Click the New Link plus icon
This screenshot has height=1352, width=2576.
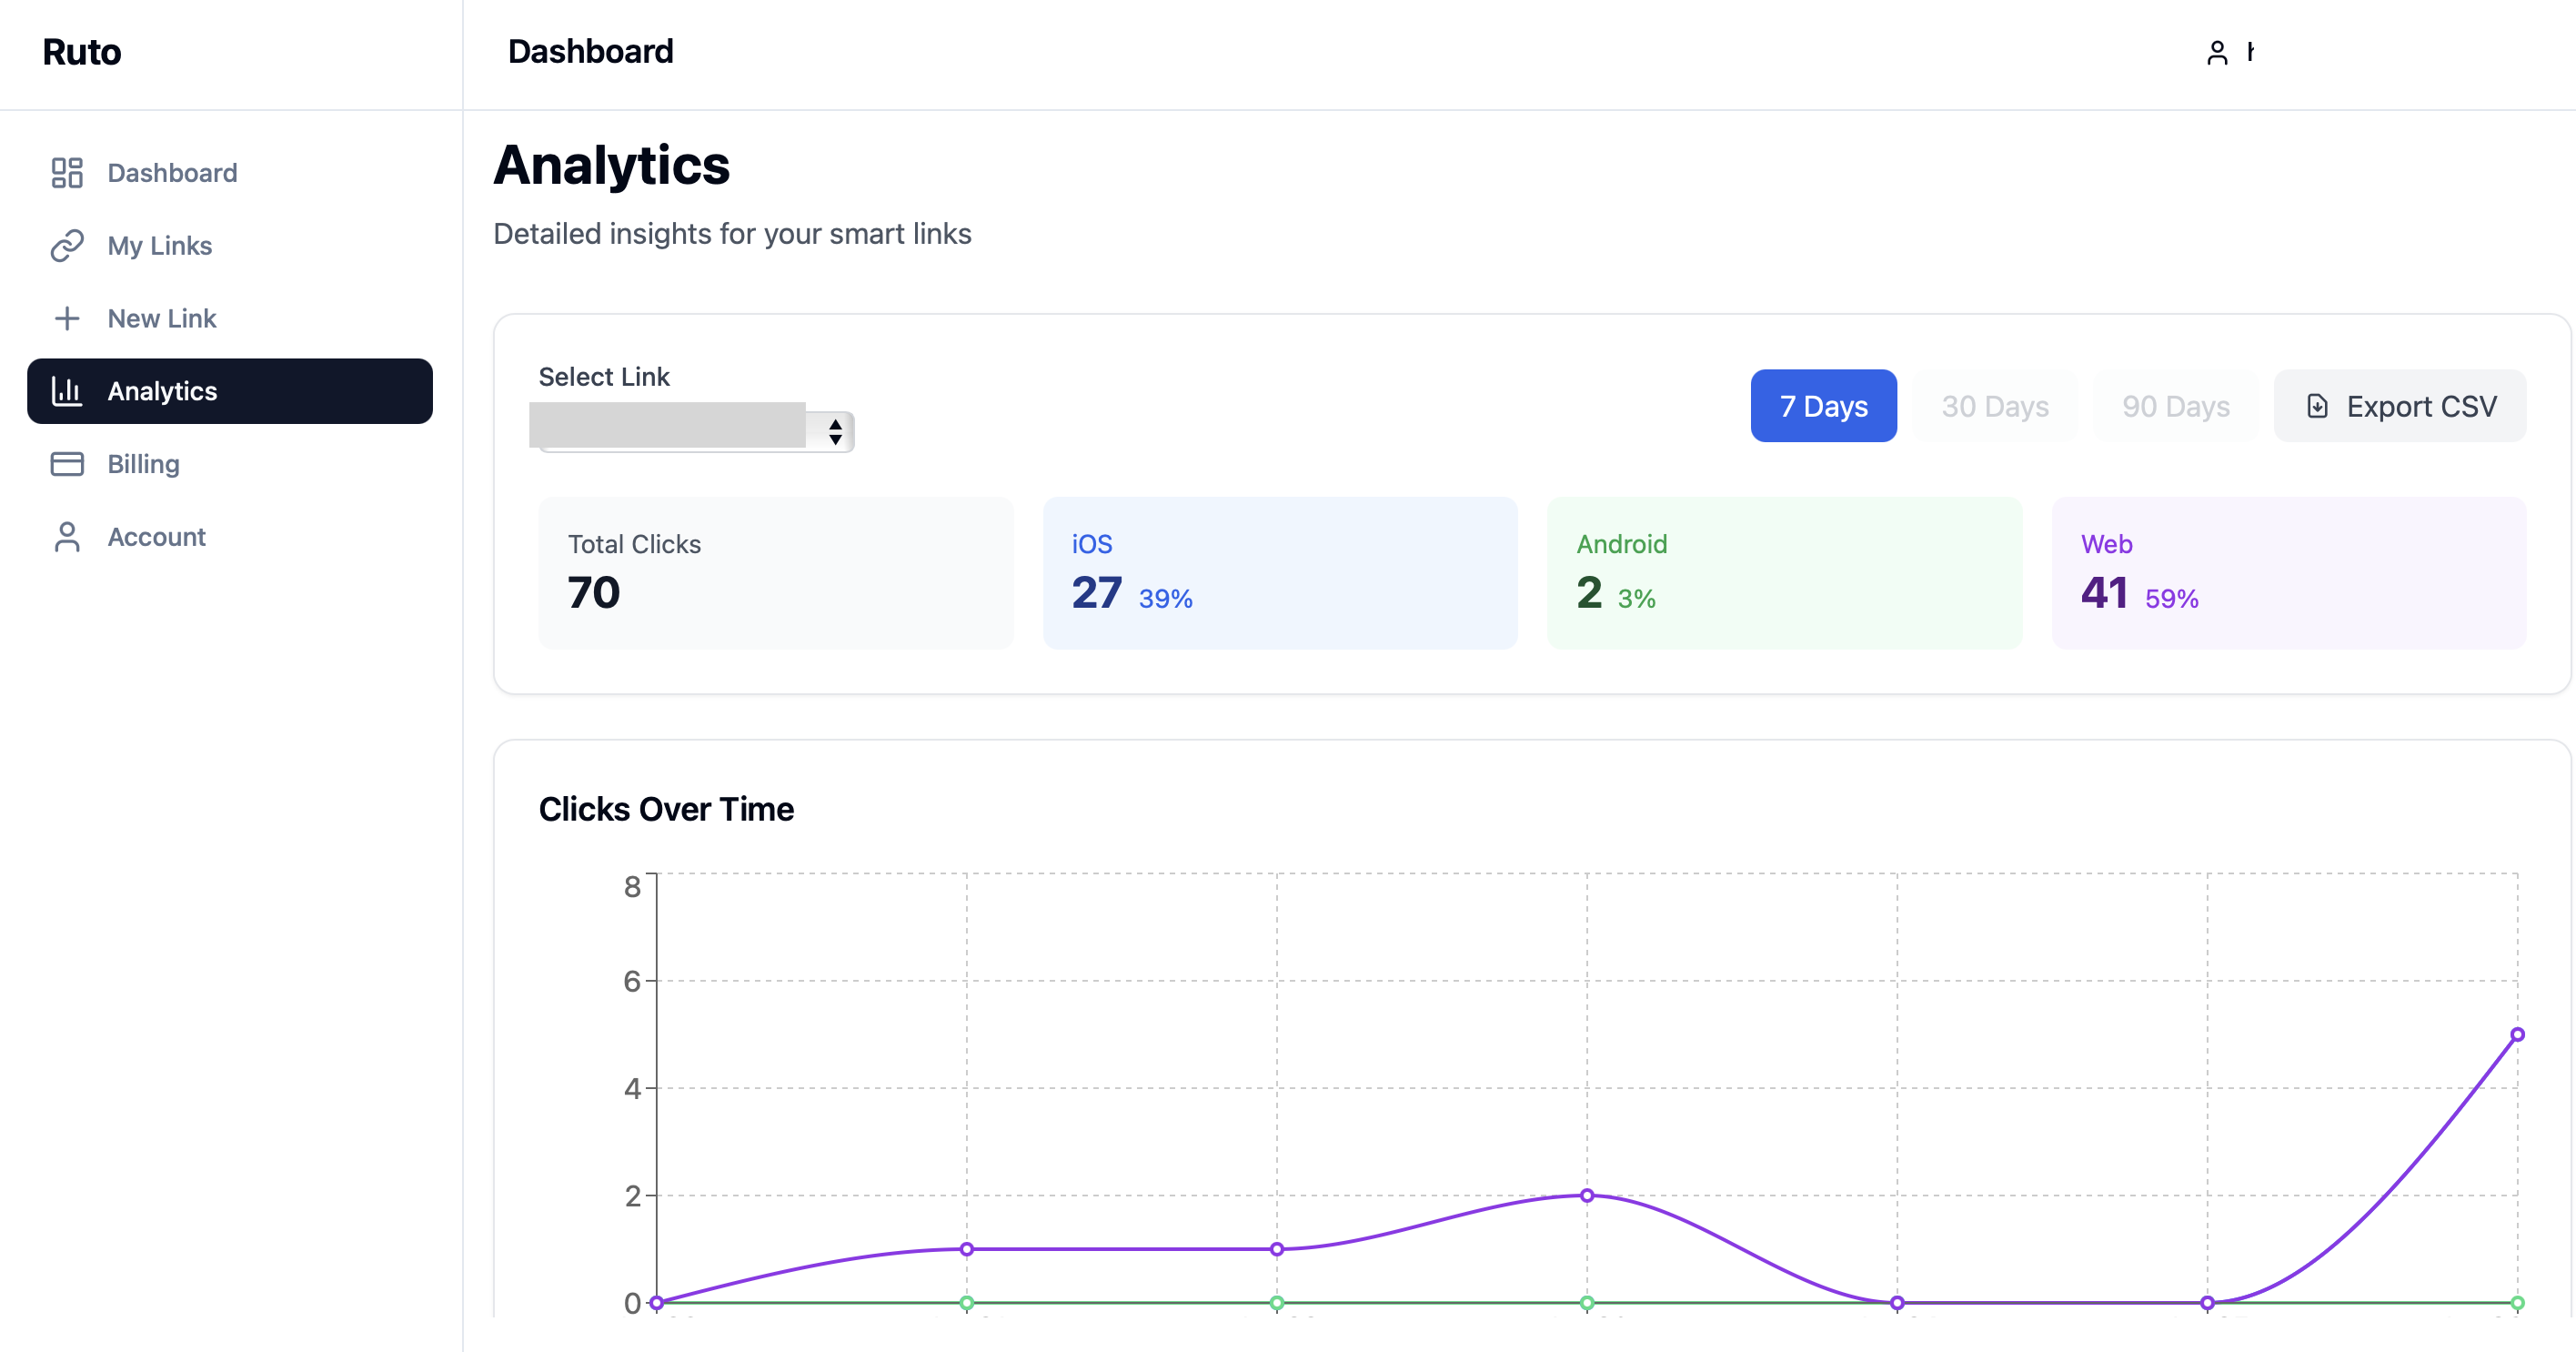pos(67,318)
